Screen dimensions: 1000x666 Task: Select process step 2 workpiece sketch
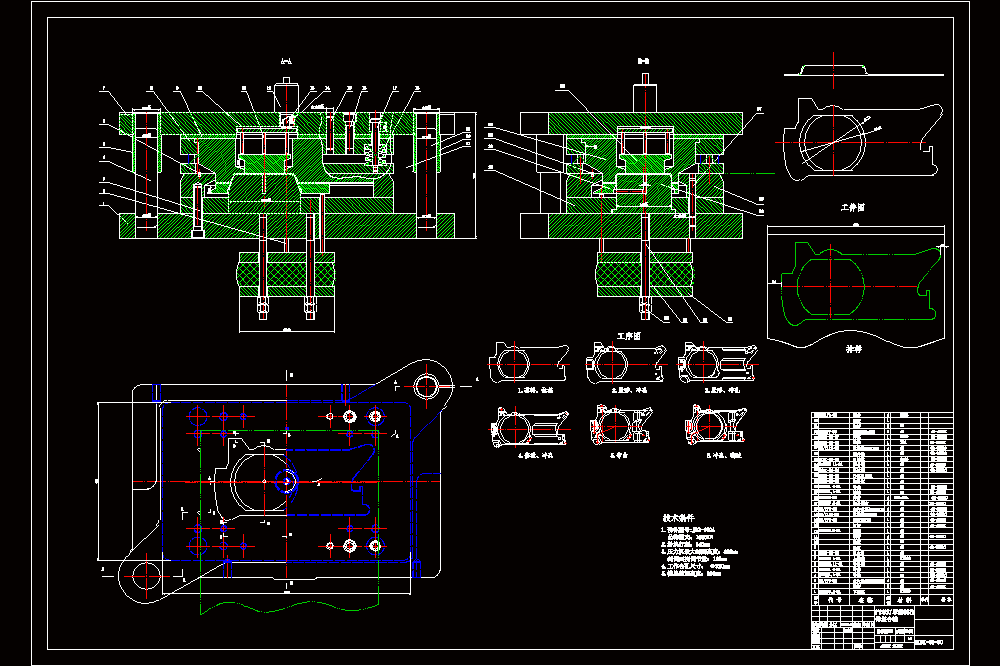coord(626,364)
